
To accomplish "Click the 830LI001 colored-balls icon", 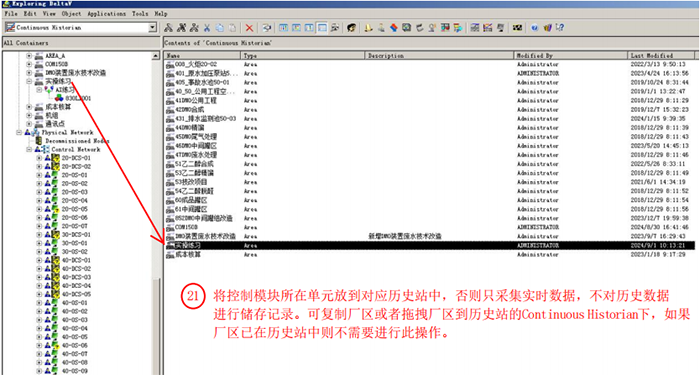I will click(59, 98).
